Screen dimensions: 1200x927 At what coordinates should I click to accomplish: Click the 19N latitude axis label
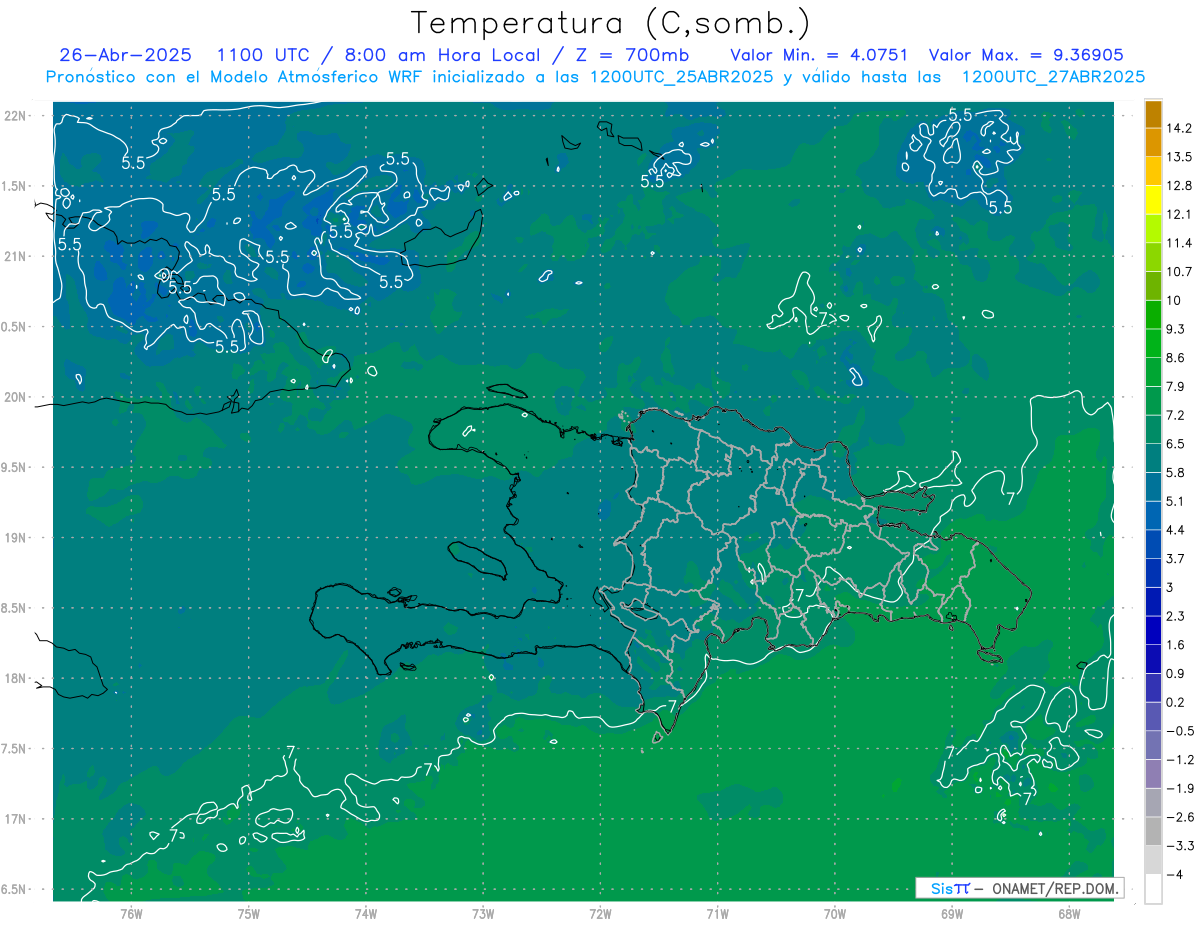(16, 537)
